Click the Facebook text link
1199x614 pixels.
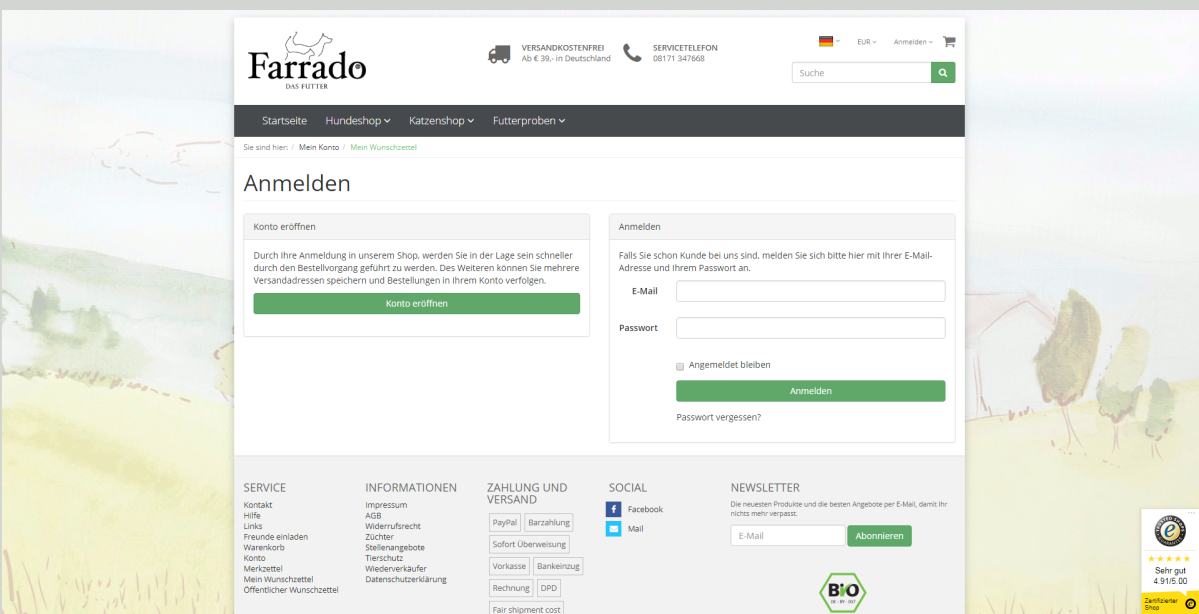(645, 509)
